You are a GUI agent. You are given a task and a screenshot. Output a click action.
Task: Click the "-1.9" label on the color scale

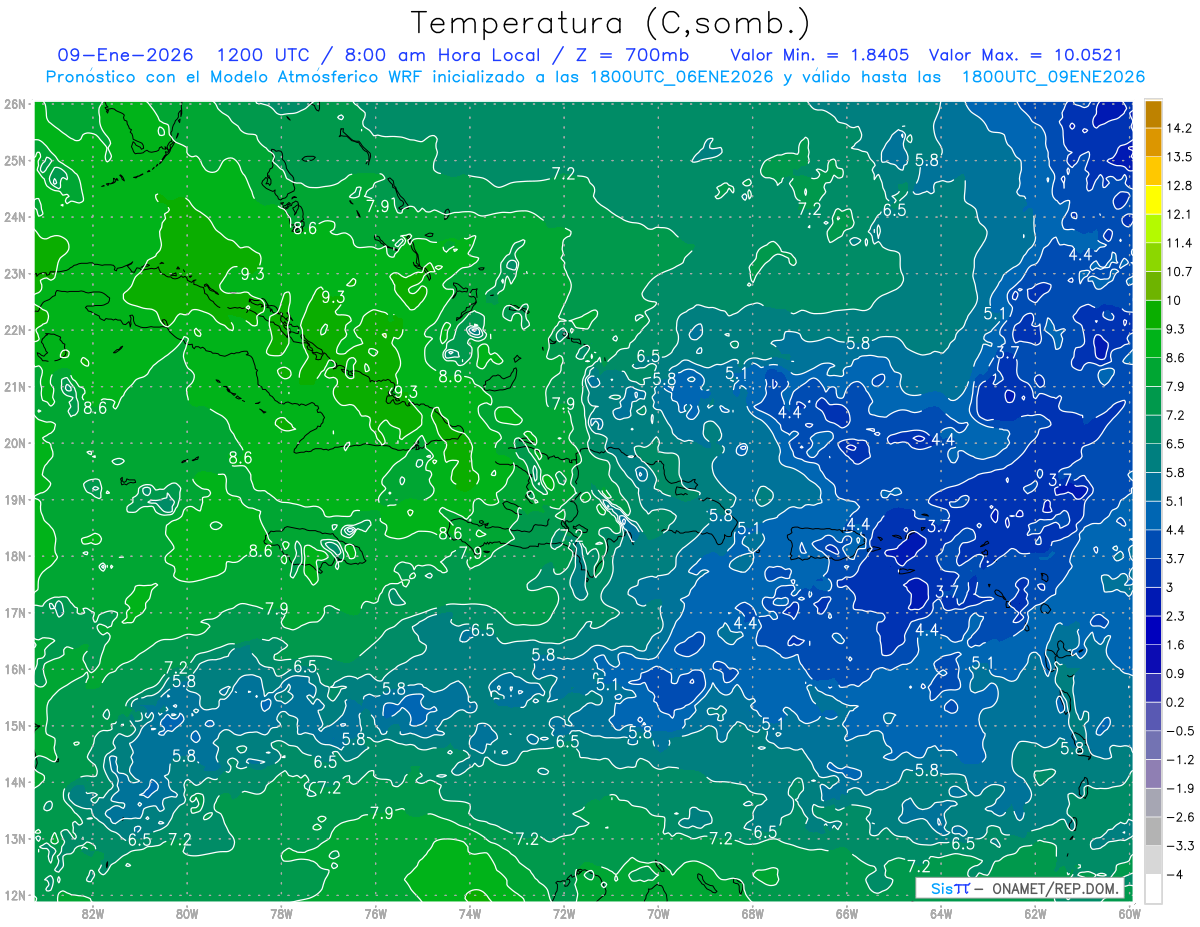1179,788
